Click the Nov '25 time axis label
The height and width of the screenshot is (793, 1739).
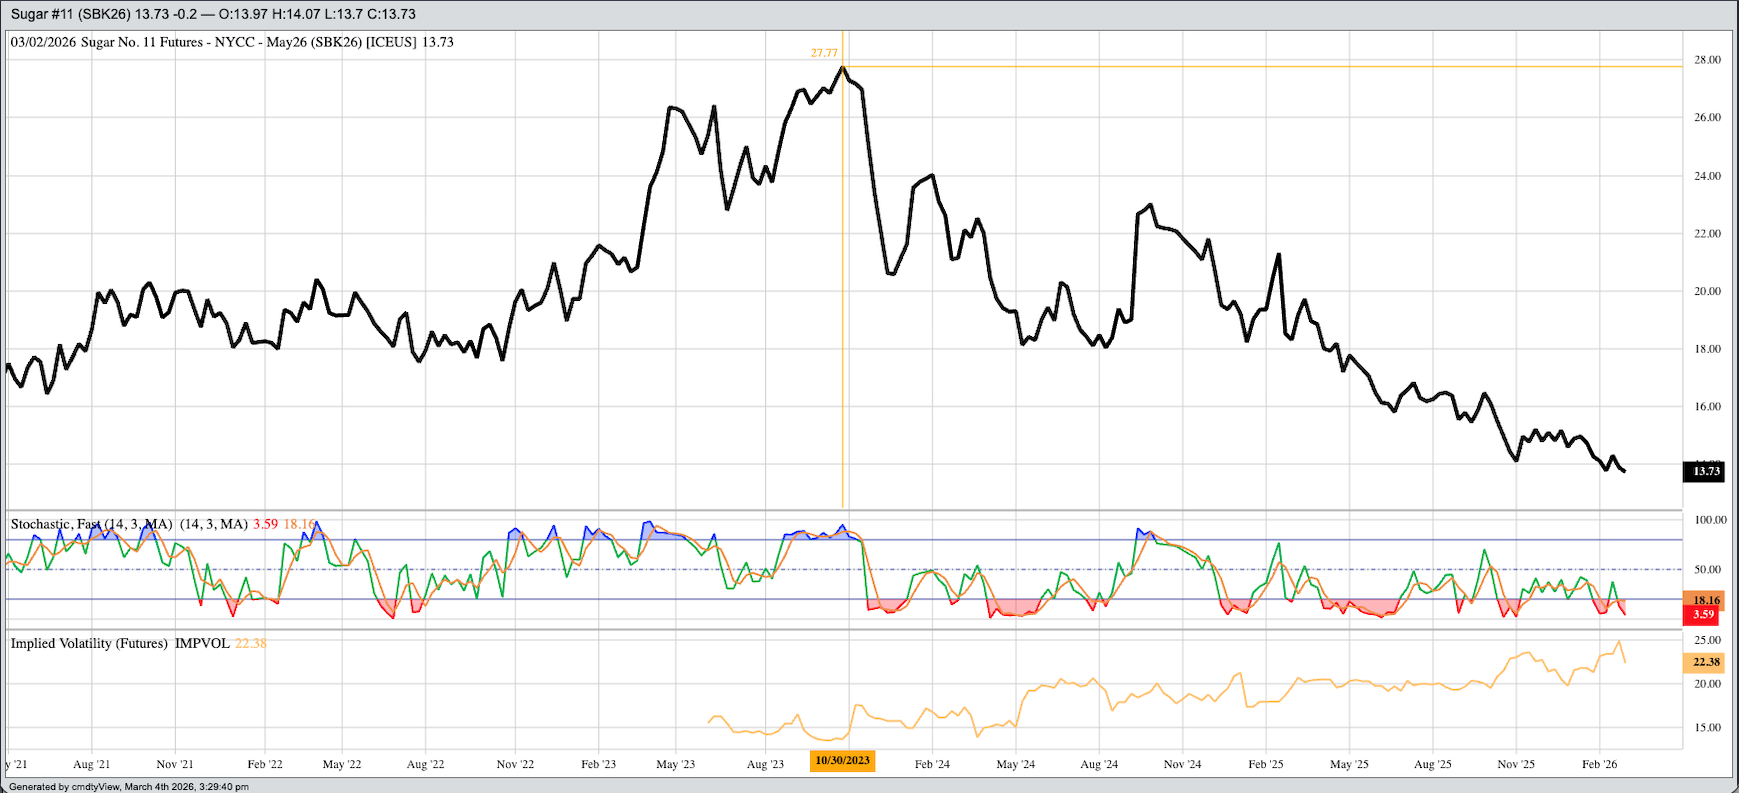pos(1516,764)
